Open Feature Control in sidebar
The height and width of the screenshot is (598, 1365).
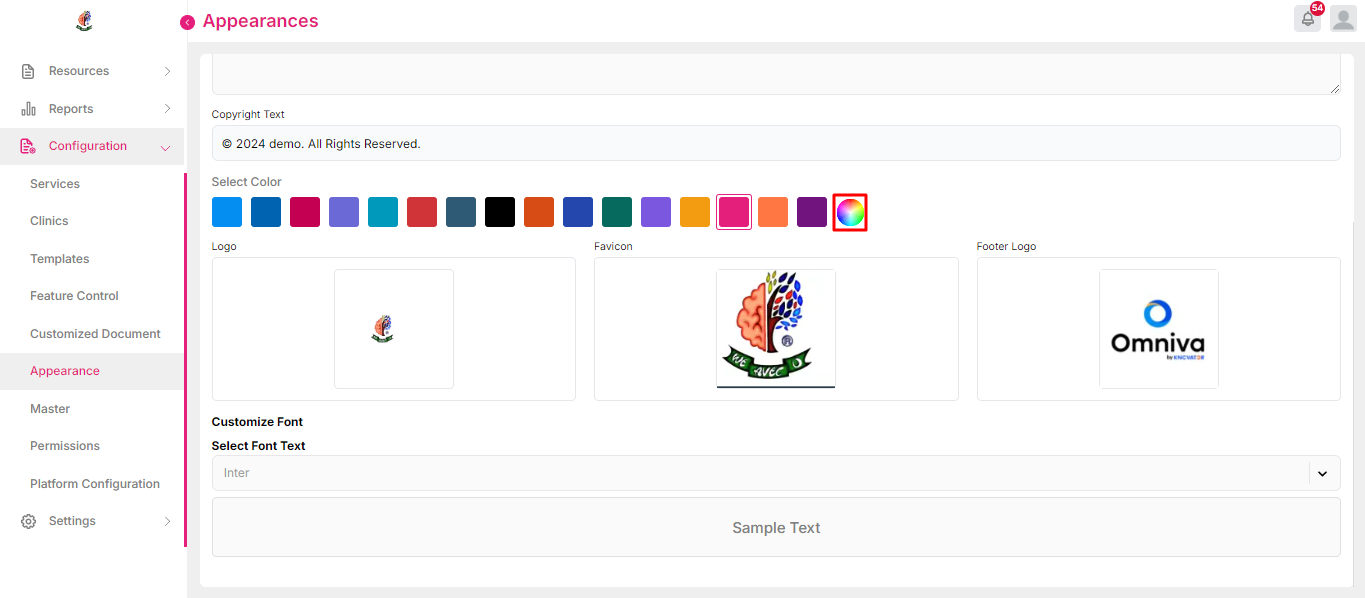(74, 296)
